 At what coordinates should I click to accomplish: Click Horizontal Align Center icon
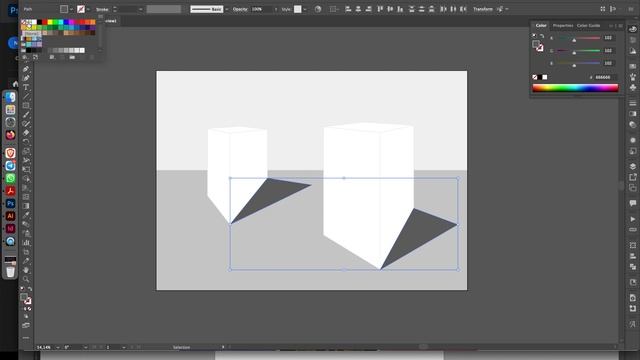(x=358, y=9)
